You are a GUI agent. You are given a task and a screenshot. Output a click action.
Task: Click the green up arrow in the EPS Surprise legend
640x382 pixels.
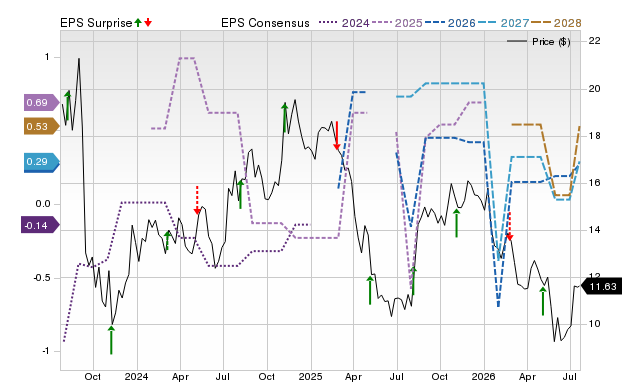138,22
